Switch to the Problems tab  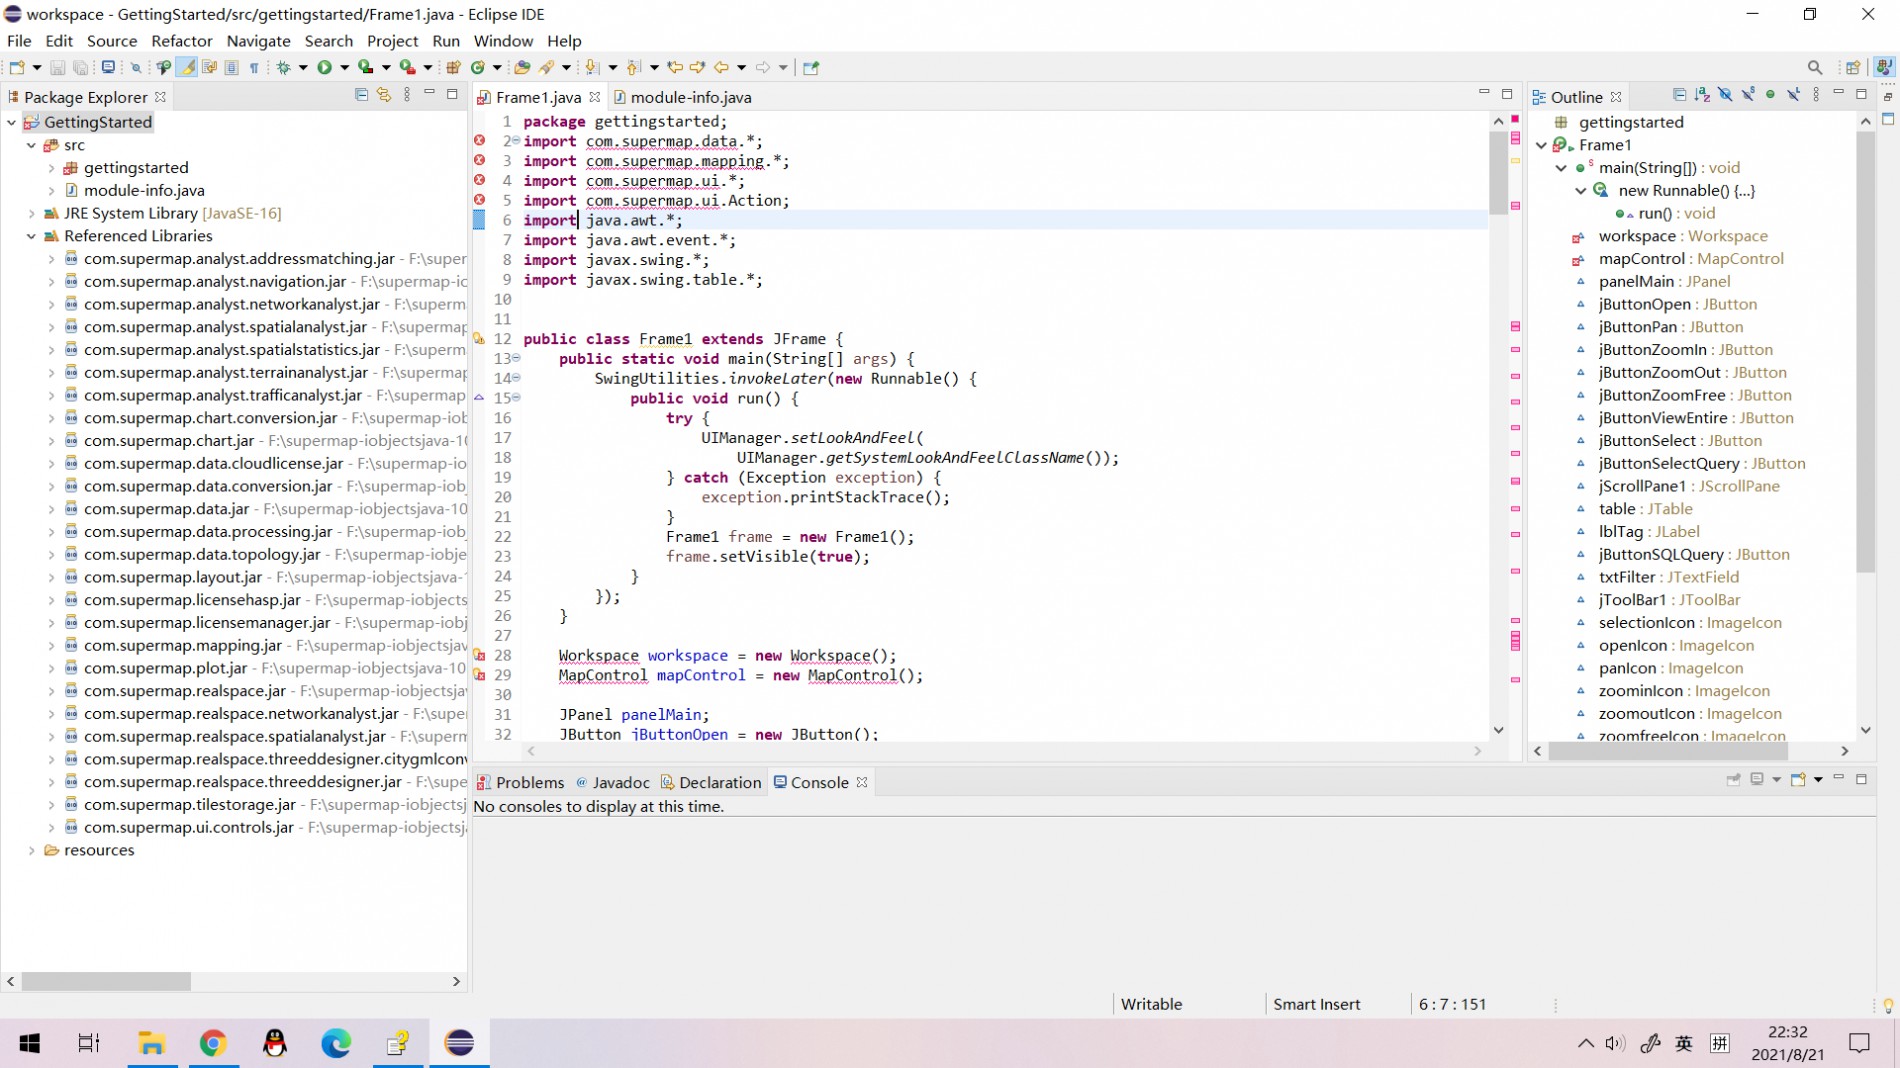[521, 783]
